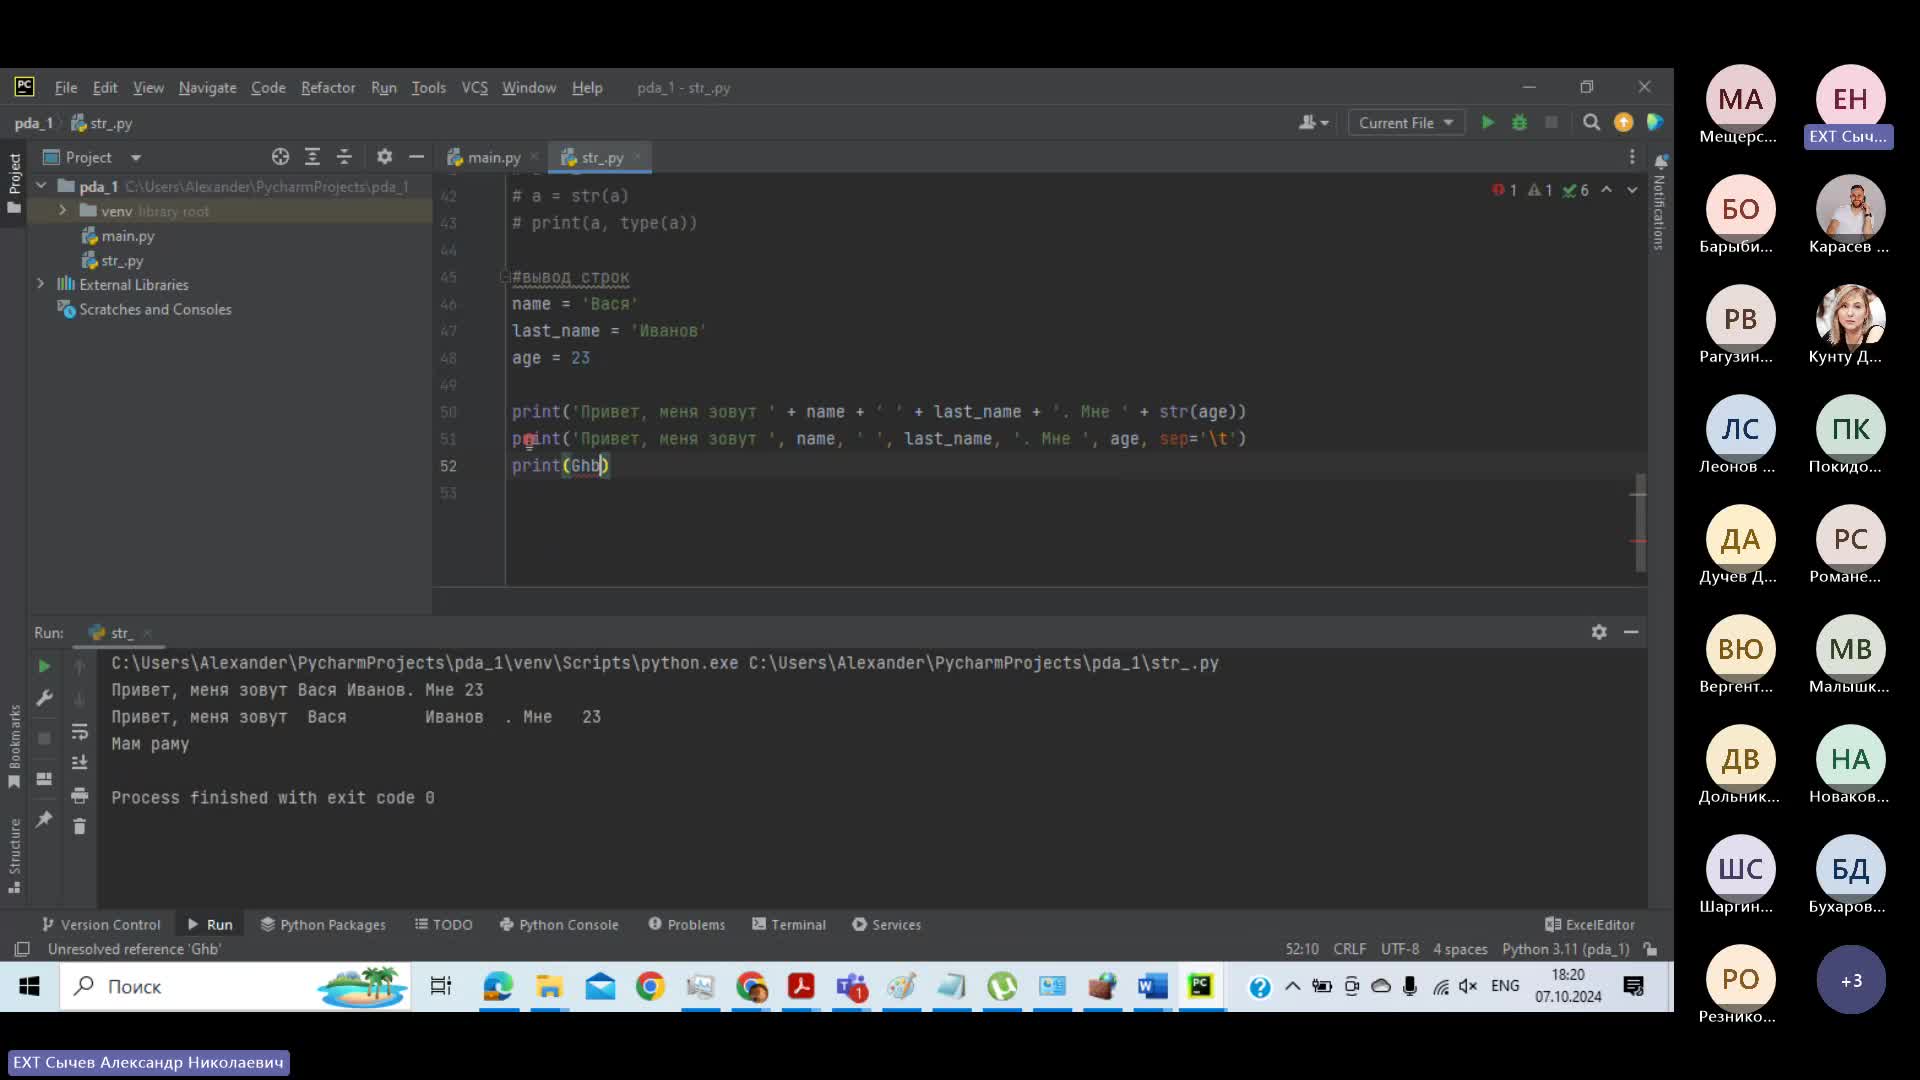Toggle read-only lock icon in status bar
This screenshot has height=1080, width=1920.
click(1651, 949)
